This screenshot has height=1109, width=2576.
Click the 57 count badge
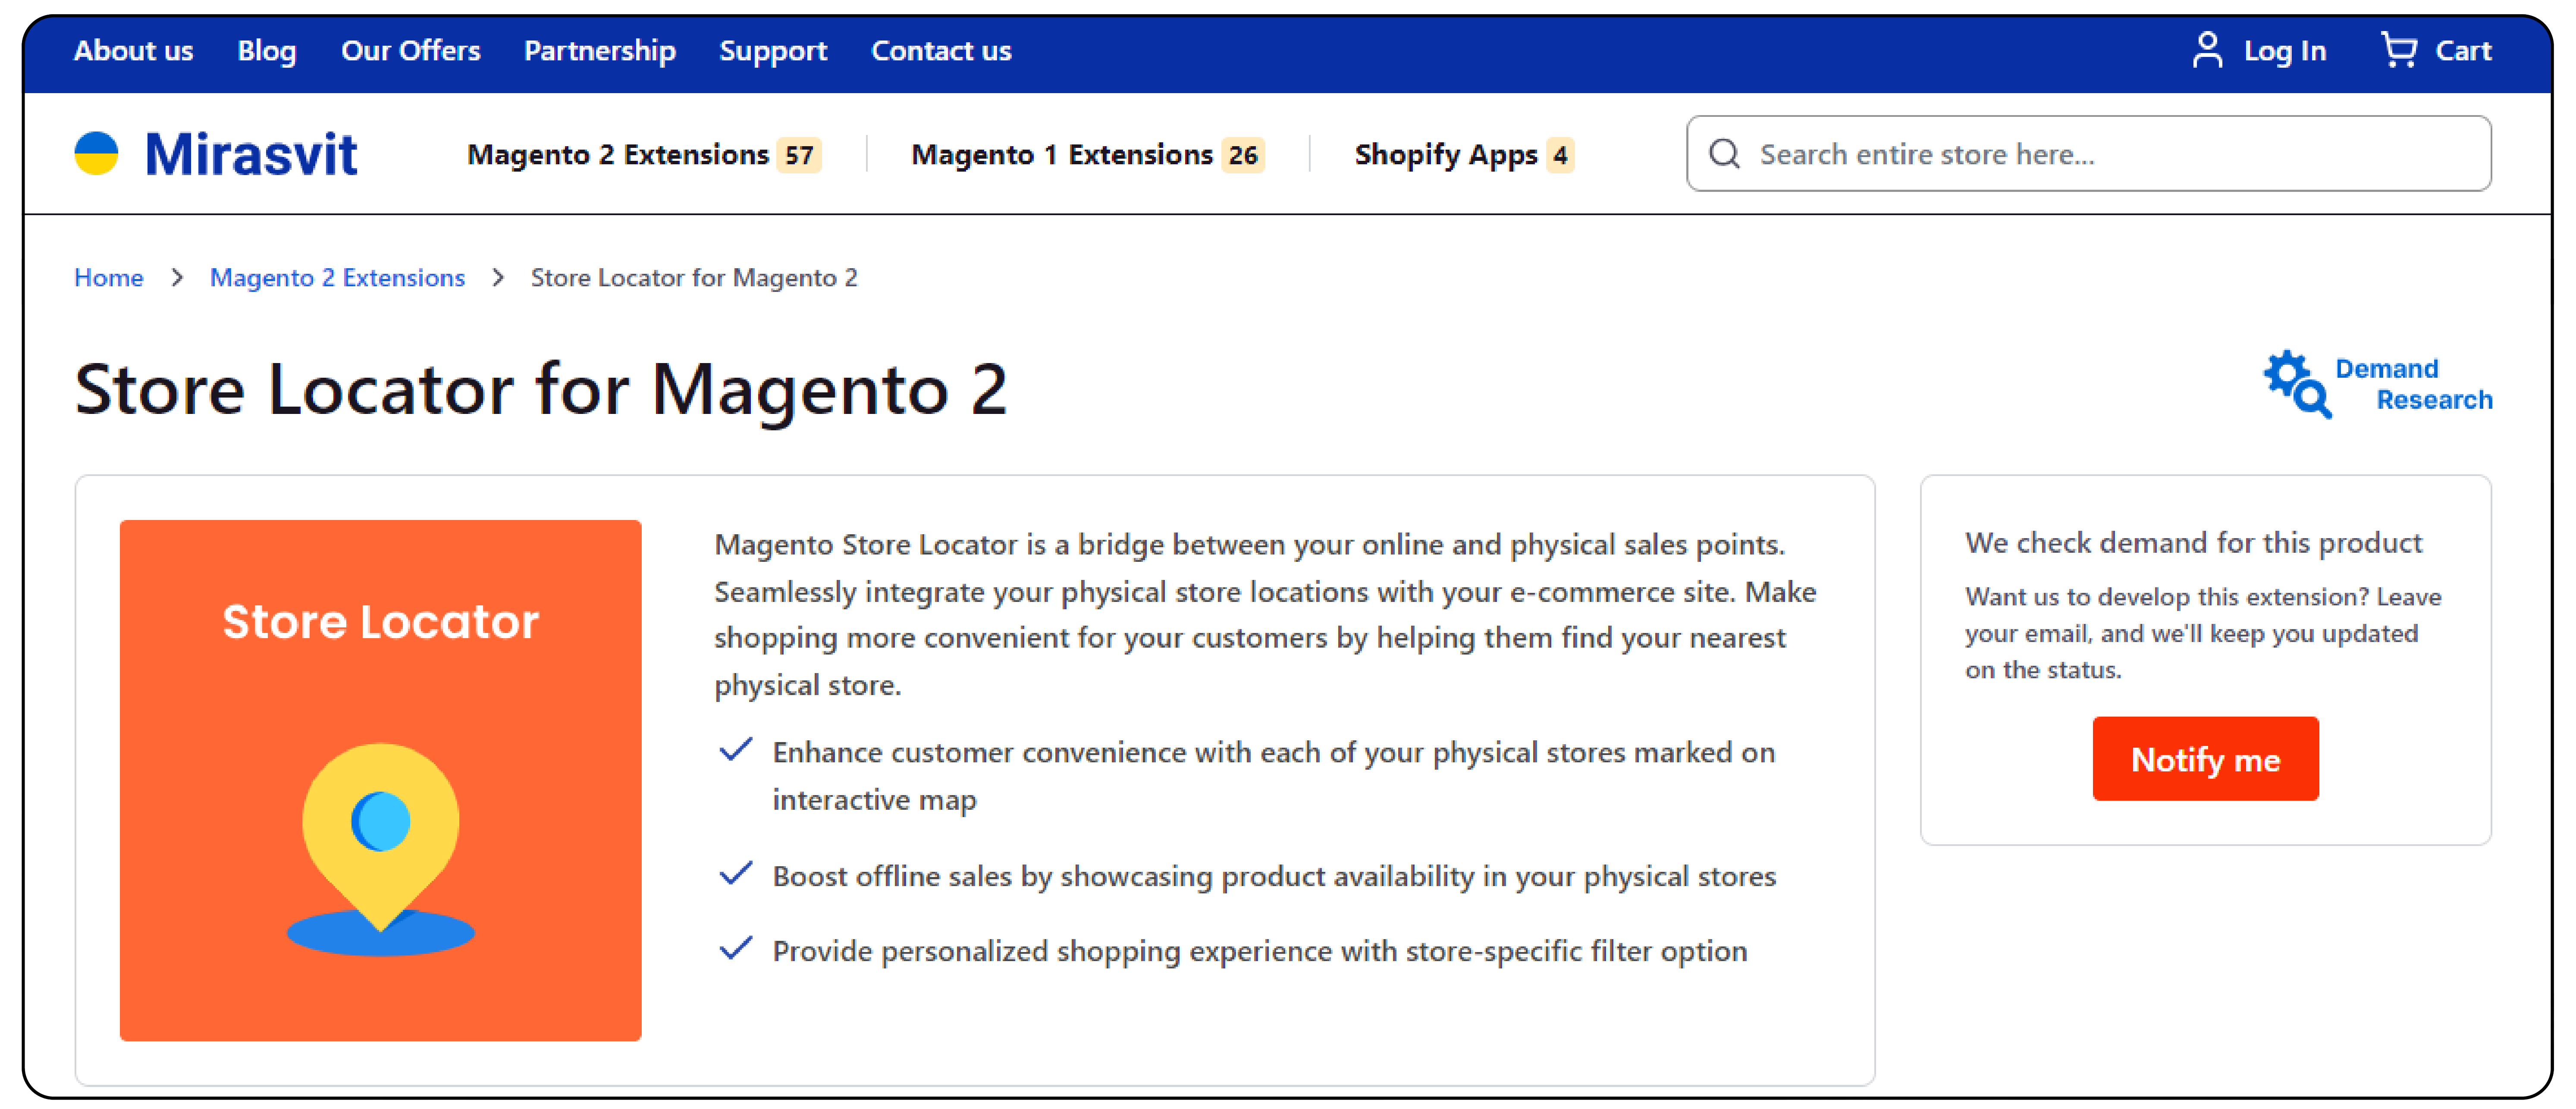pos(799,155)
